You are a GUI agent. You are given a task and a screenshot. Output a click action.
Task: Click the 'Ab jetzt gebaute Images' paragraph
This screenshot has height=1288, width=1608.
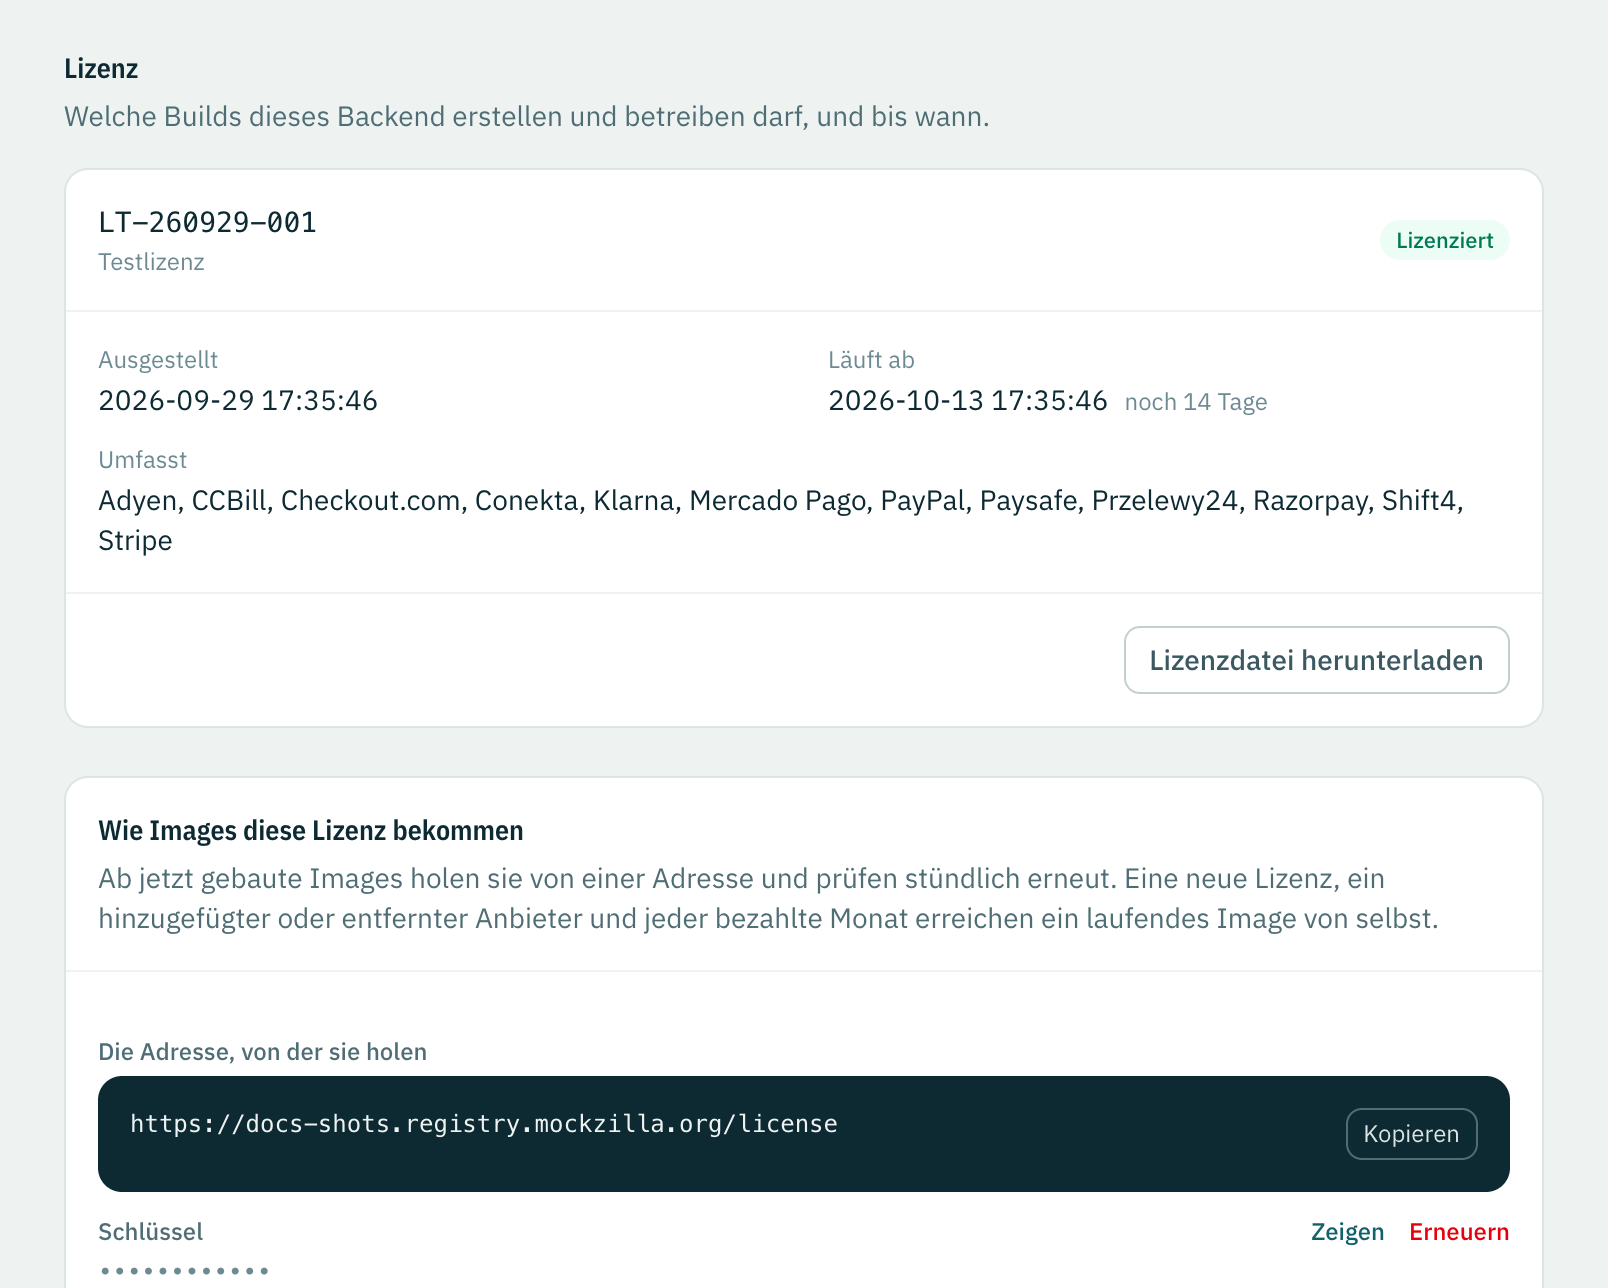[x=768, y=899]
